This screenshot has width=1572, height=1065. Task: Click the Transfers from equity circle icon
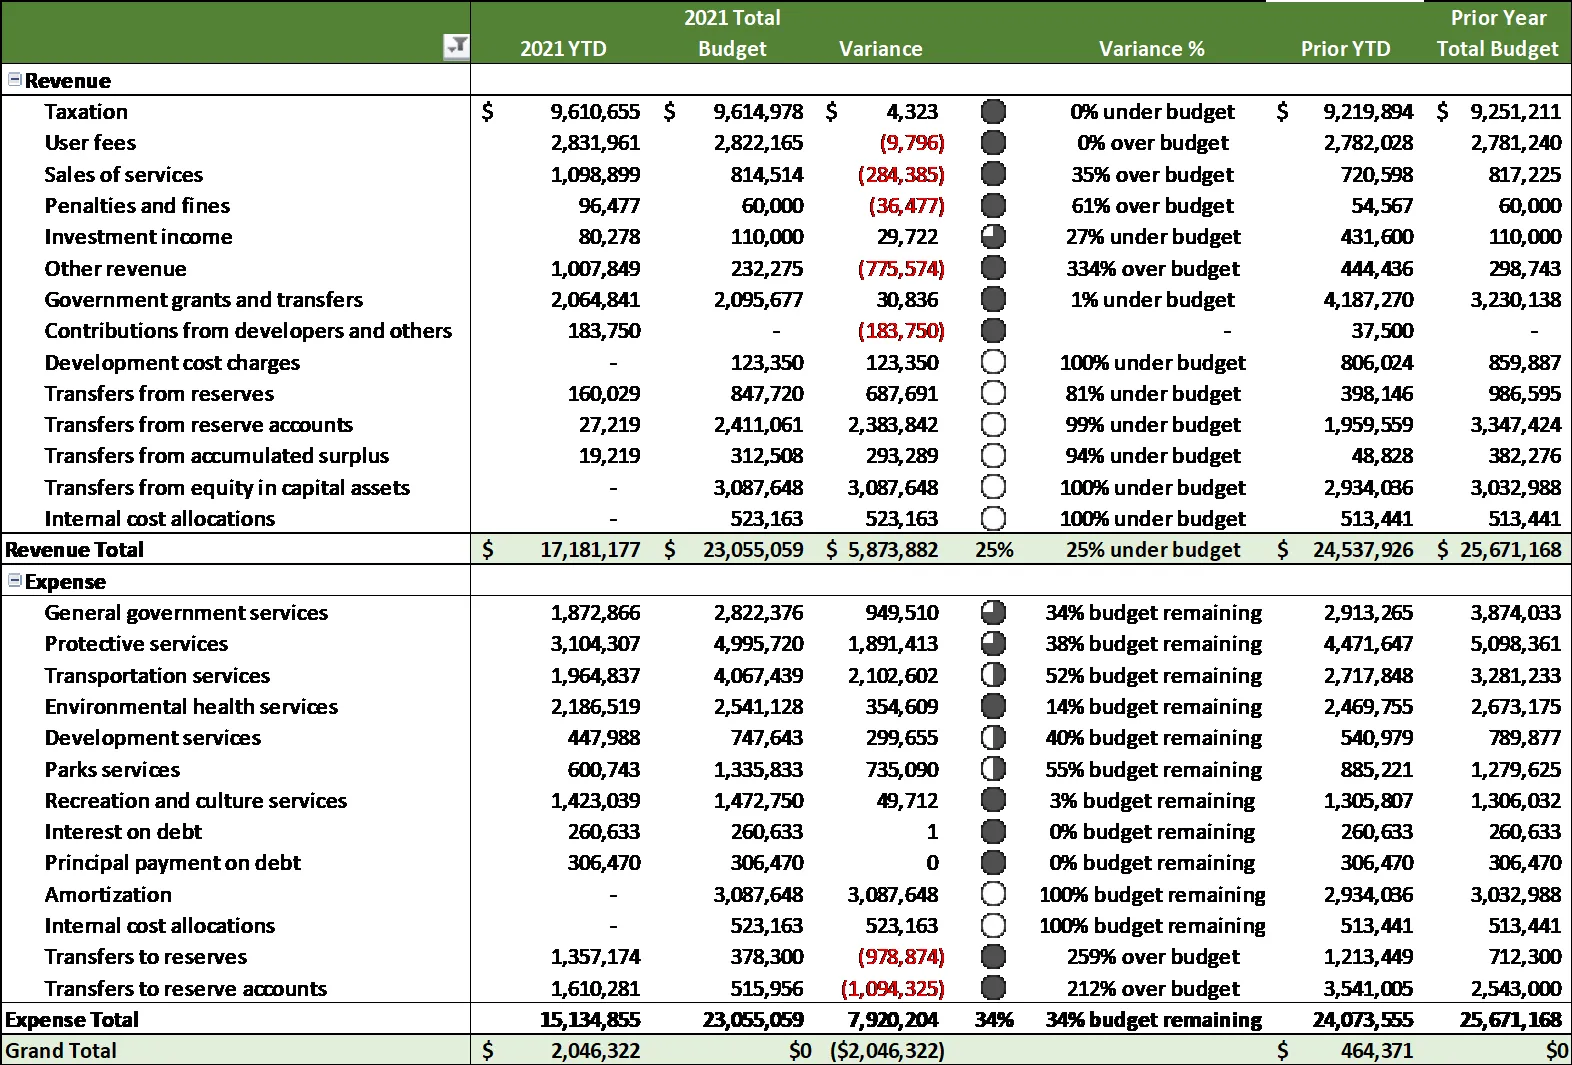[993, 487]
